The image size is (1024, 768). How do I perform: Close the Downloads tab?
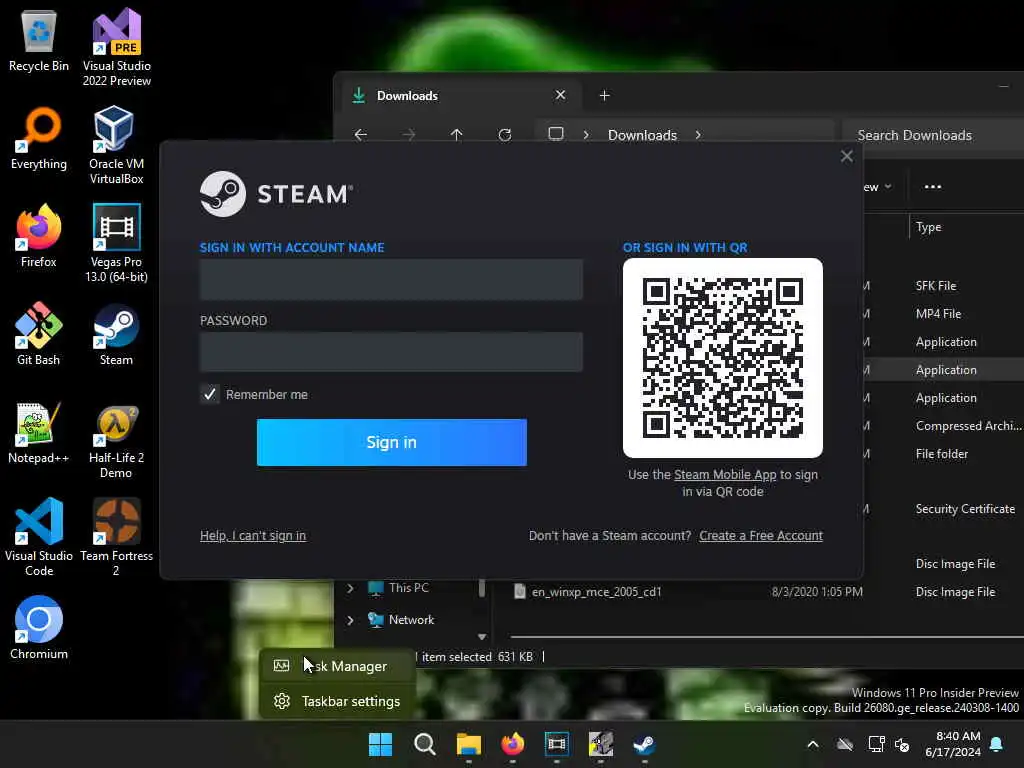point(560,95)
